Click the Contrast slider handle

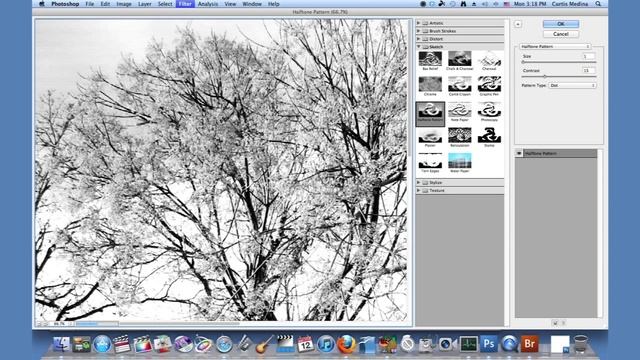[x=544, y=76]
